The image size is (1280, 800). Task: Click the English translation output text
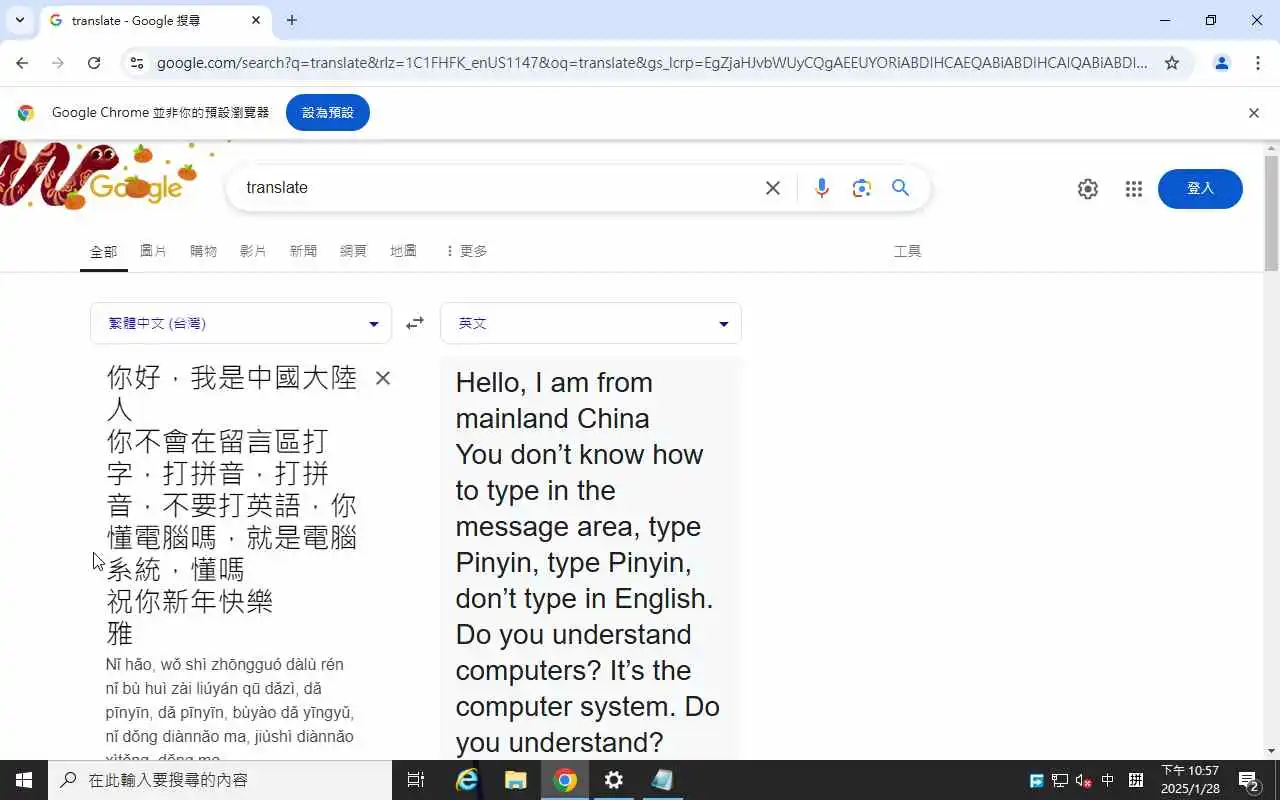click(590, 562)
